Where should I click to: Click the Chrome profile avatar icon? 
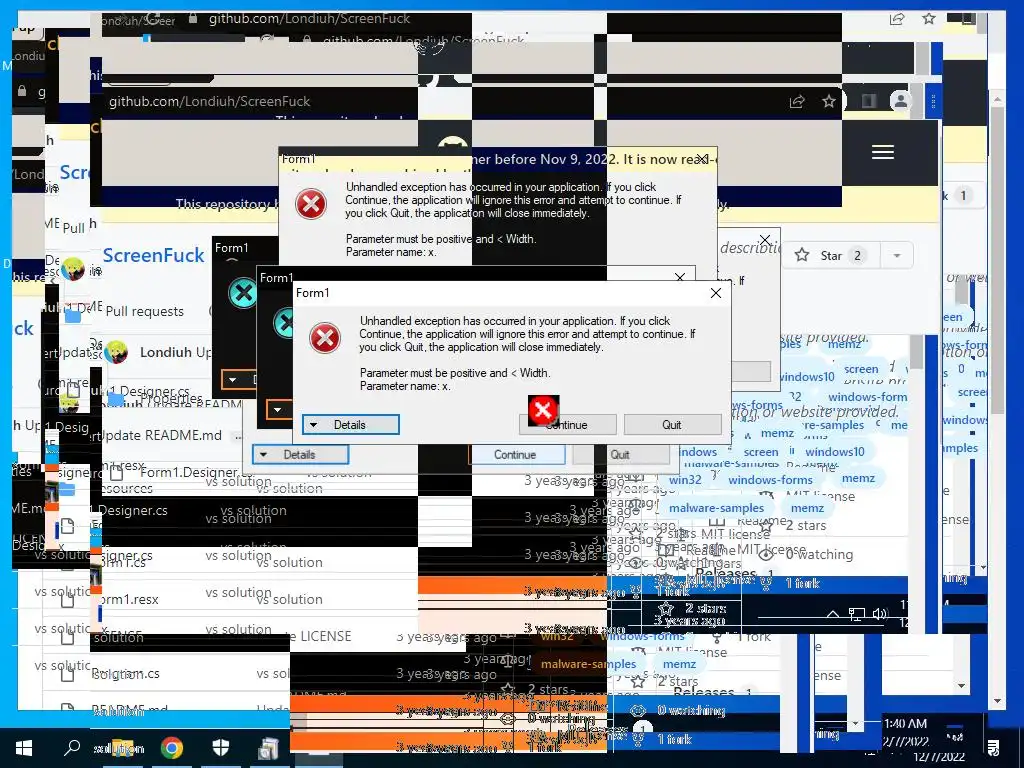click(901, 101)
